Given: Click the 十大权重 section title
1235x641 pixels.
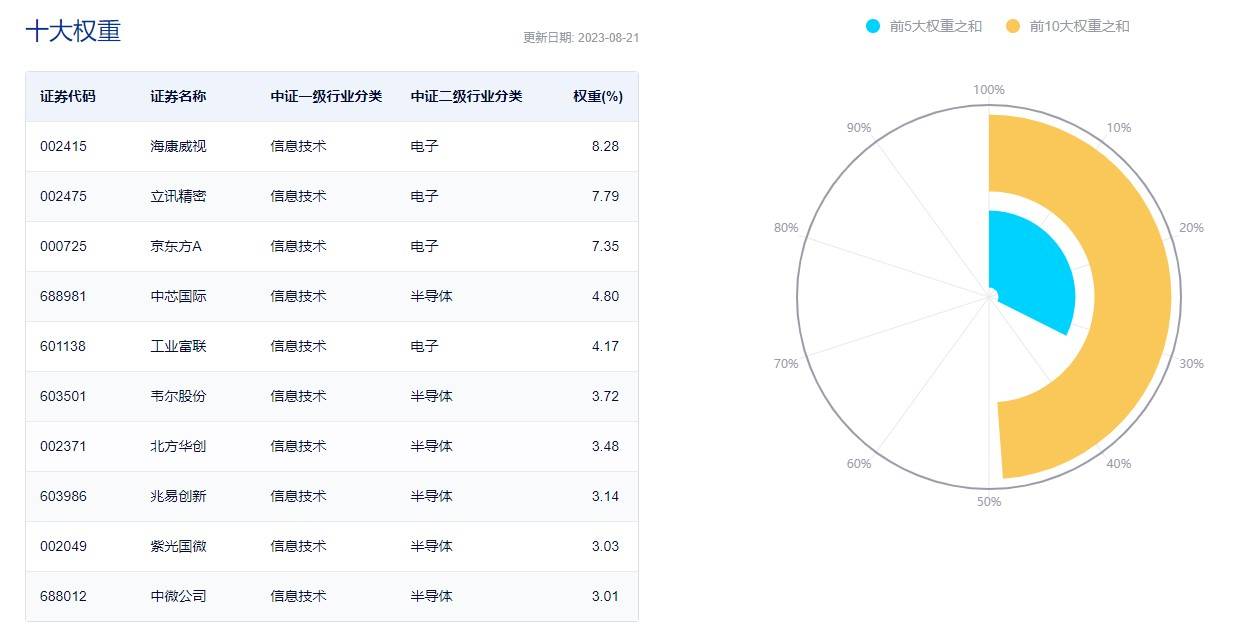Looking at the screenshot, I should click(73, 31).
